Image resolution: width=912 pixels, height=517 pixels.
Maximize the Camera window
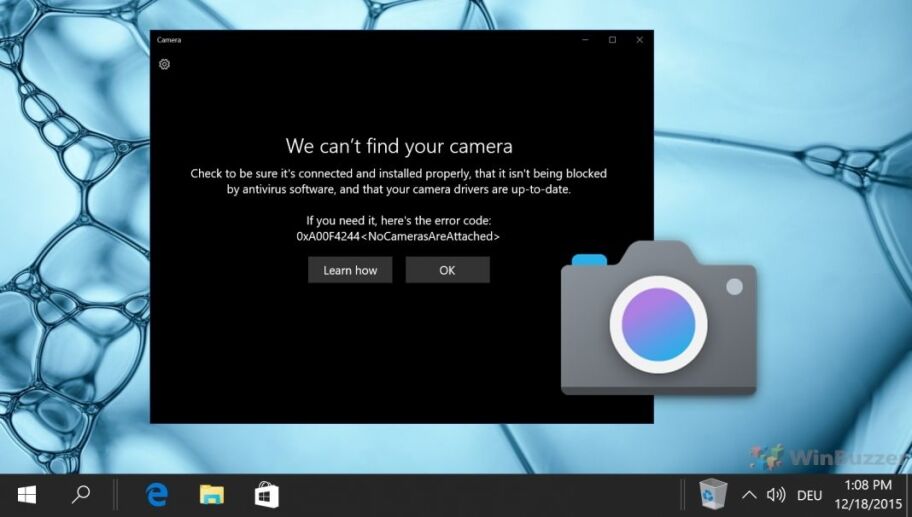(x=612, y=40)
